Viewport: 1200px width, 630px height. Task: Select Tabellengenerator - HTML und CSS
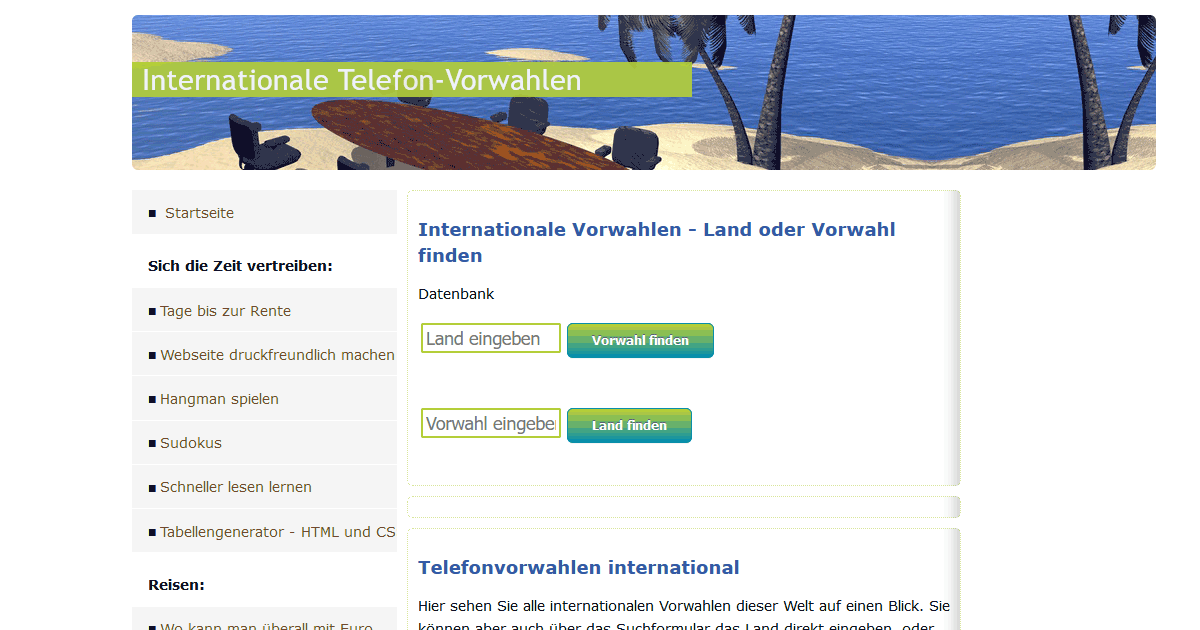(277, 531)
